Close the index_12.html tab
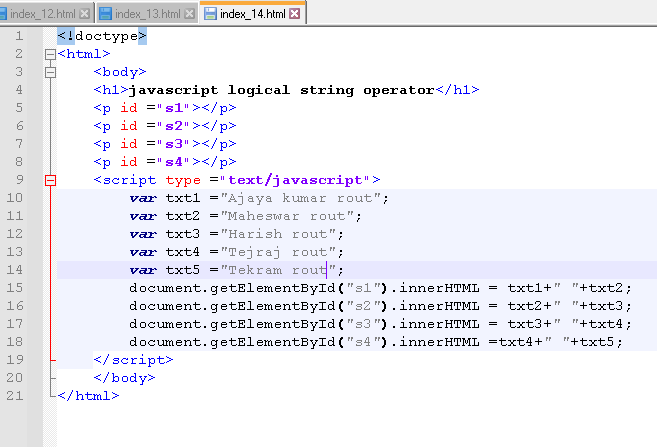This screenshot has width=657, height=447. [x=84, y=14]
